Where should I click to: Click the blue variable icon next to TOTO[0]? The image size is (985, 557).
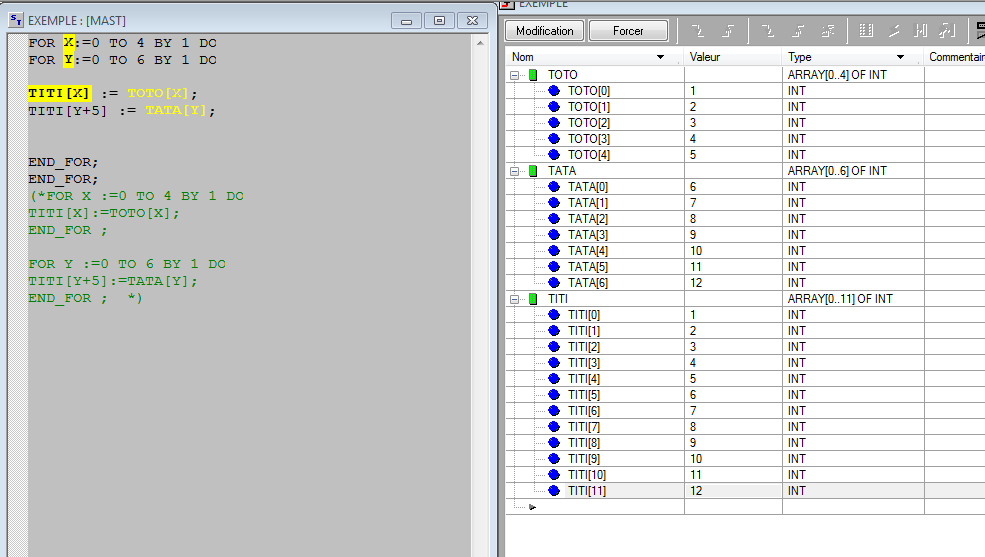coord(554,91)
